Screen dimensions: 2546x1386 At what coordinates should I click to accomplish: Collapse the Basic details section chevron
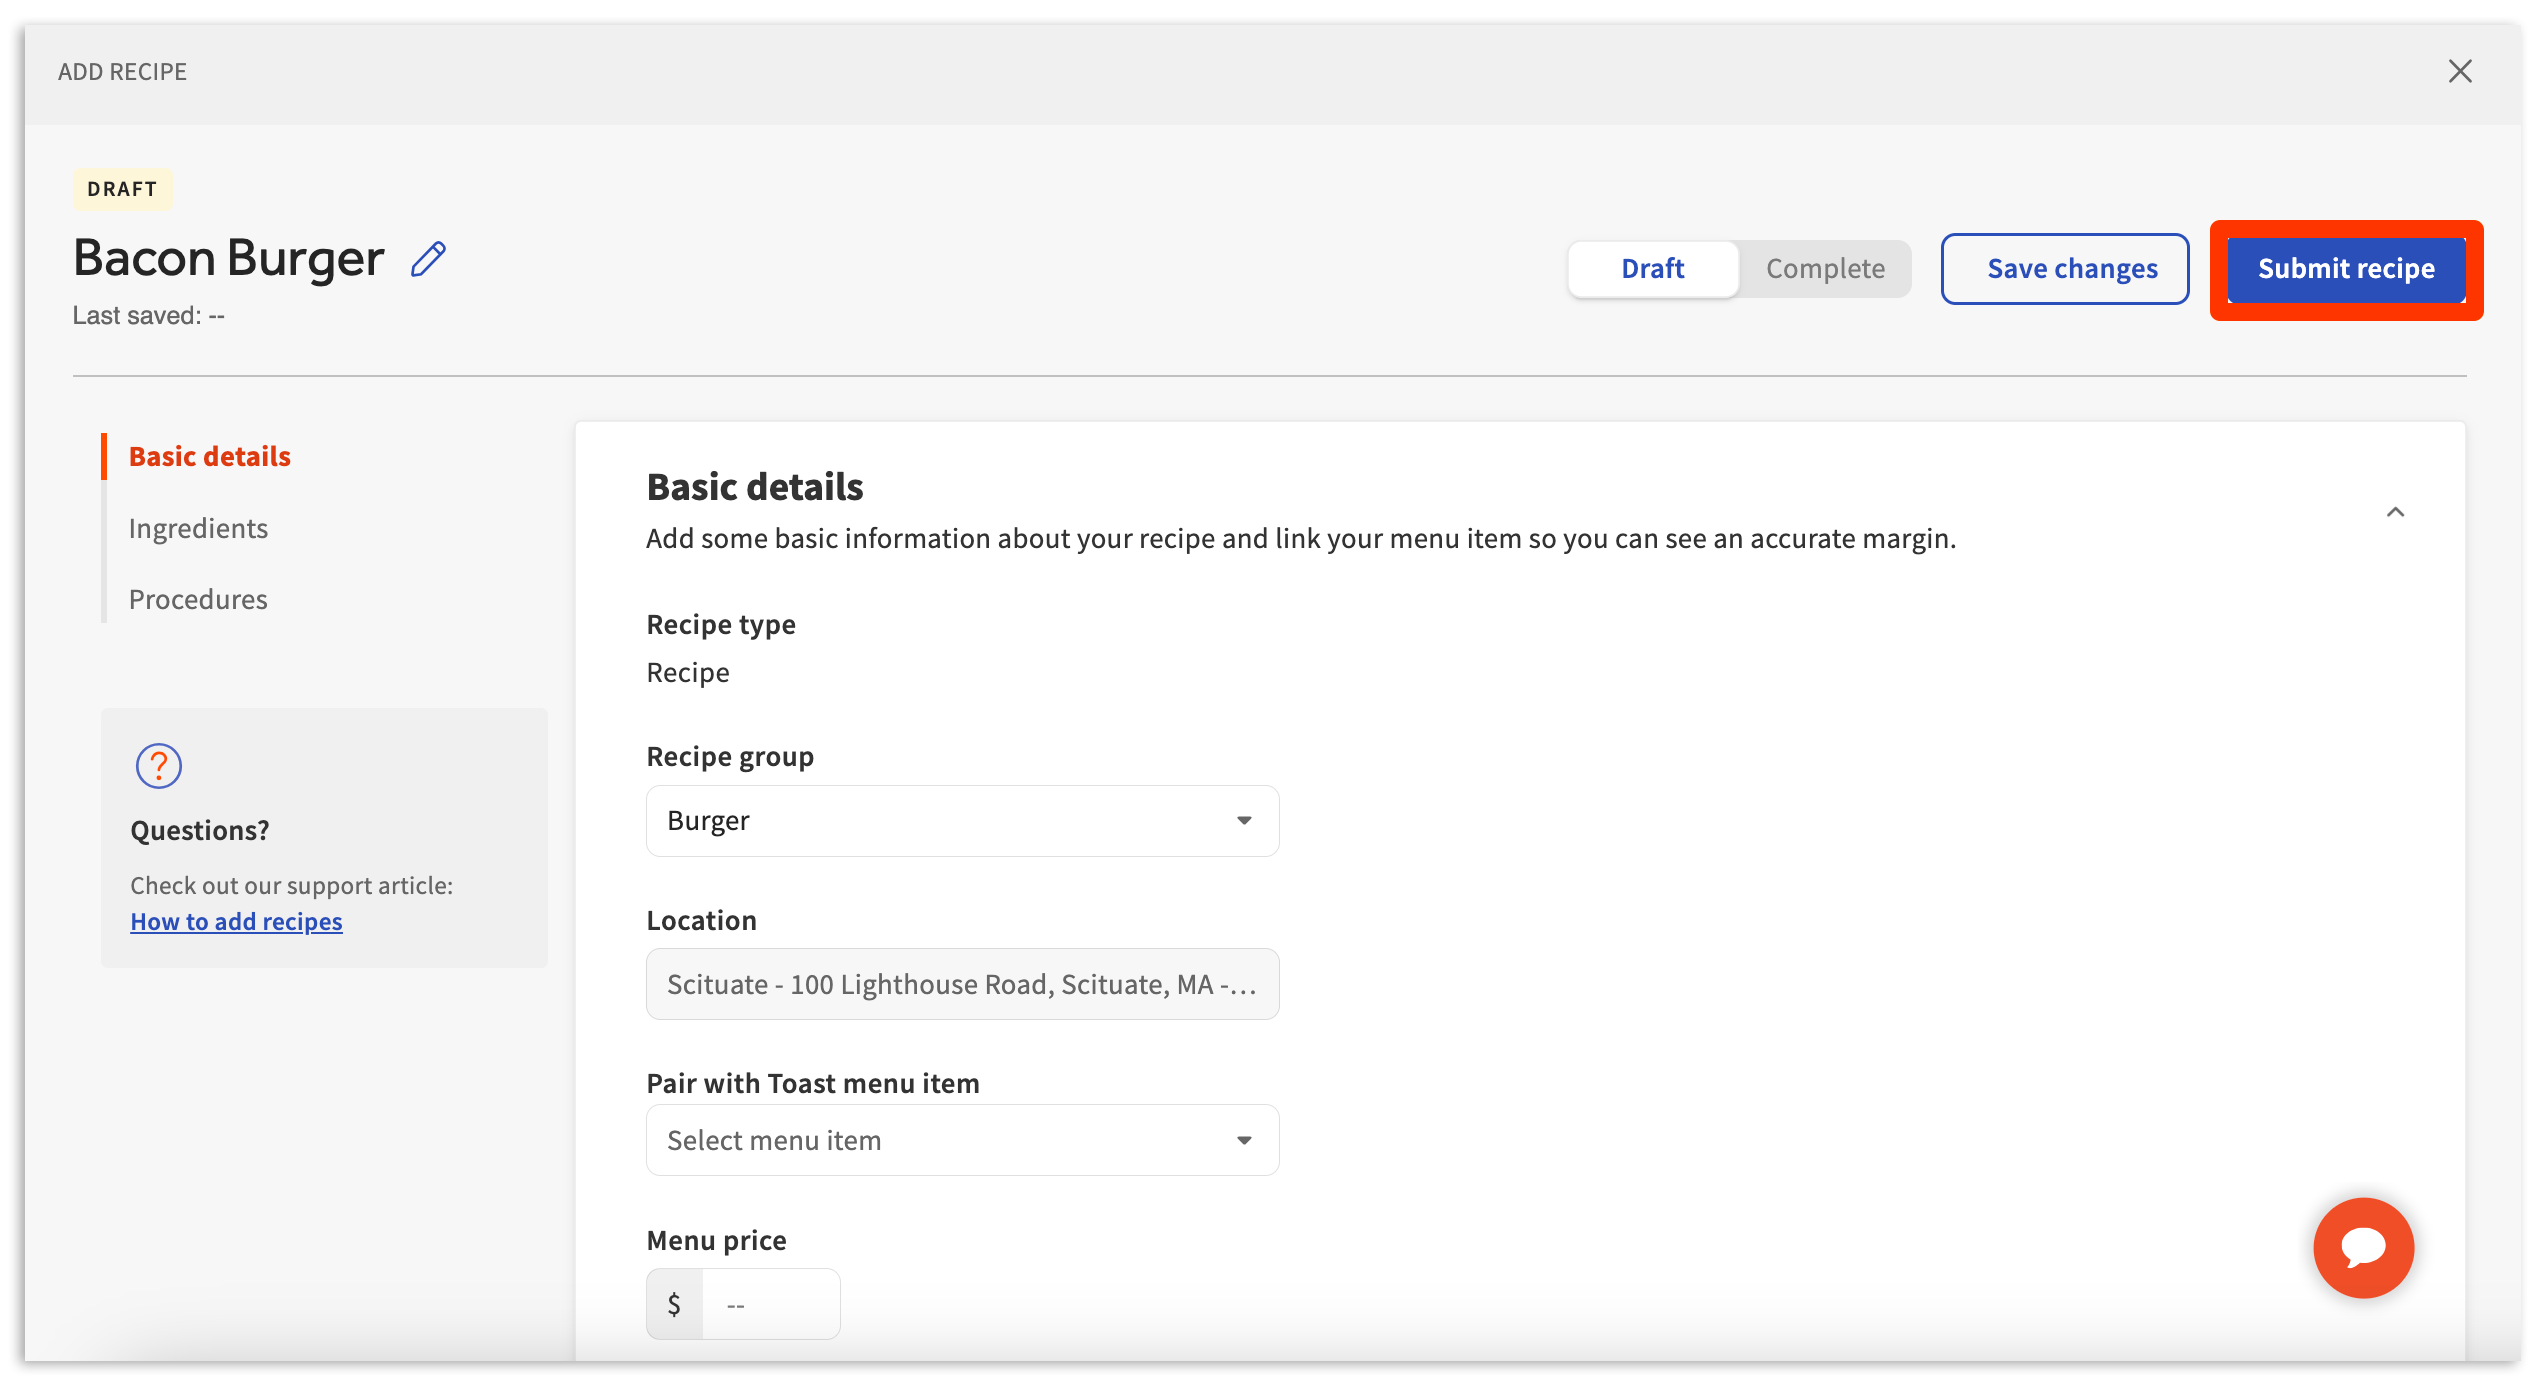pos(2395,513)
